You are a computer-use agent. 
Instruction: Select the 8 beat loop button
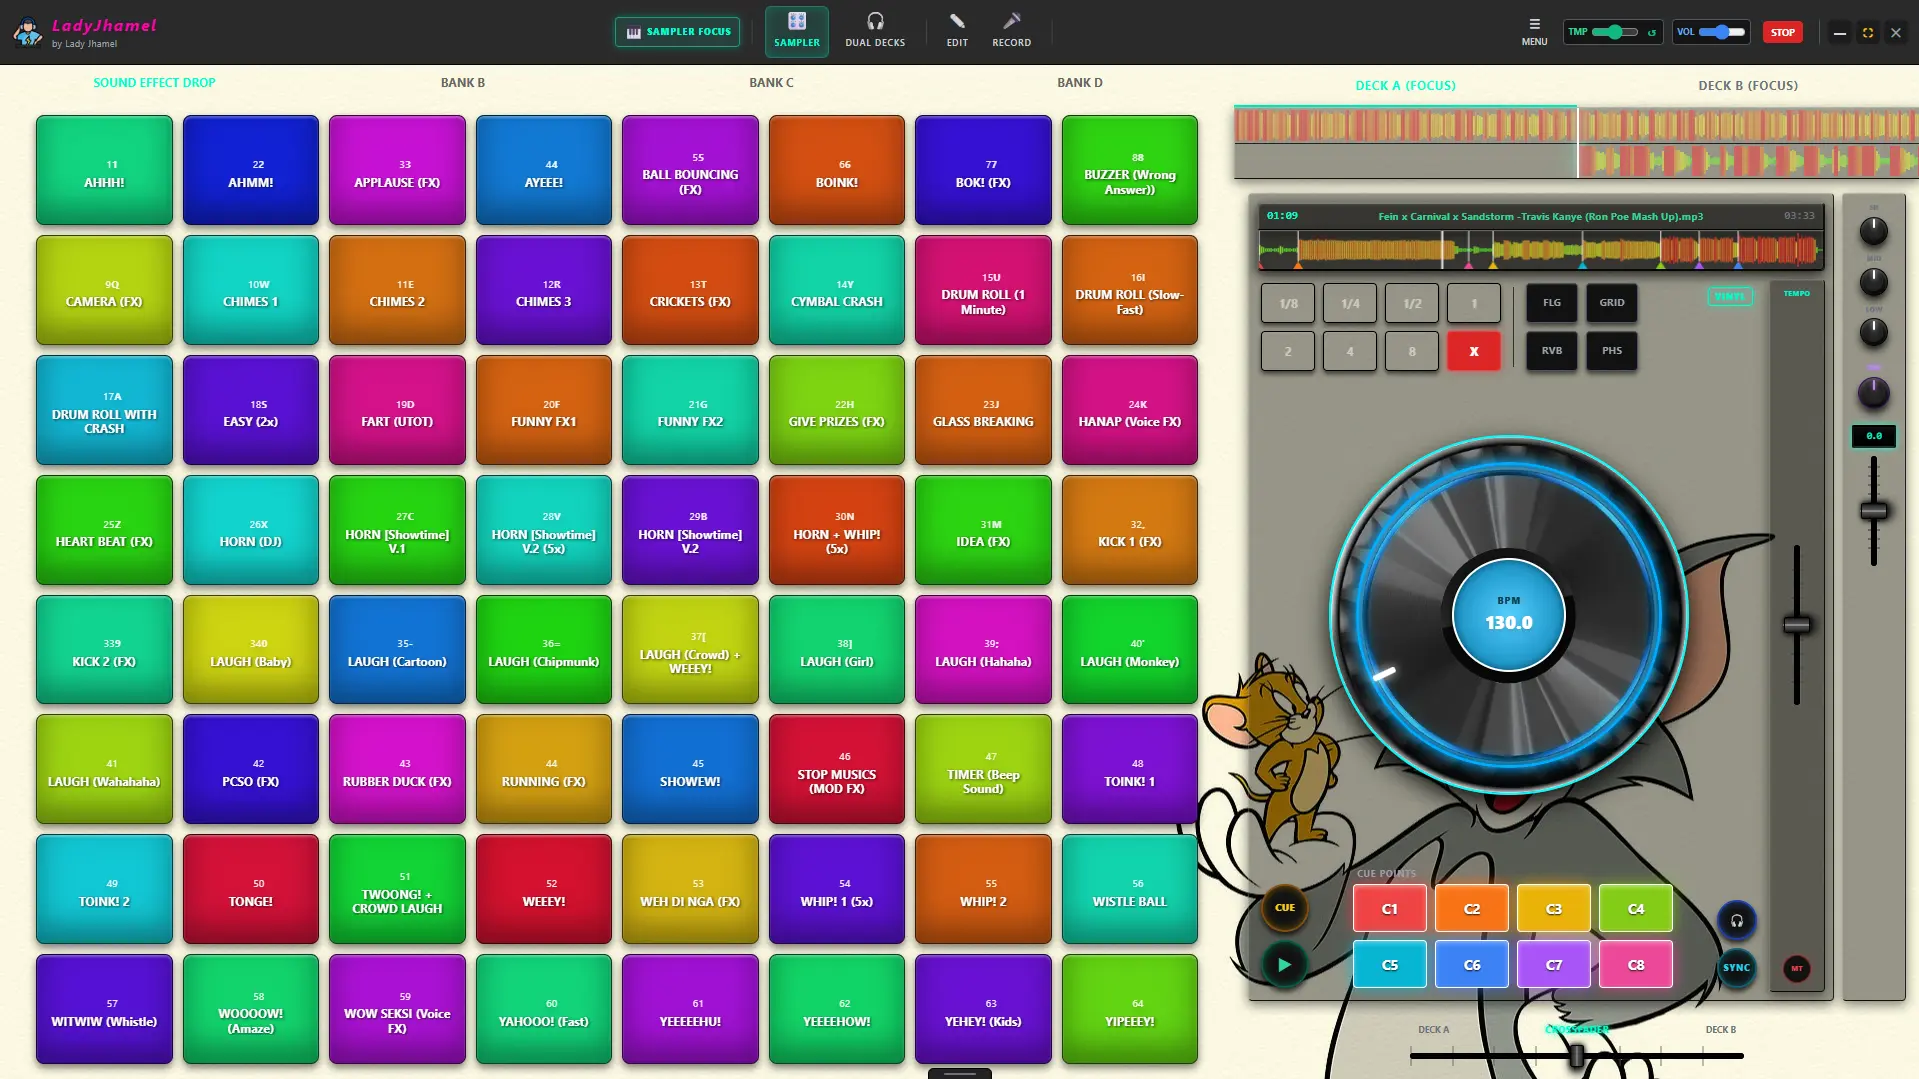click(x=1412, y=351)
